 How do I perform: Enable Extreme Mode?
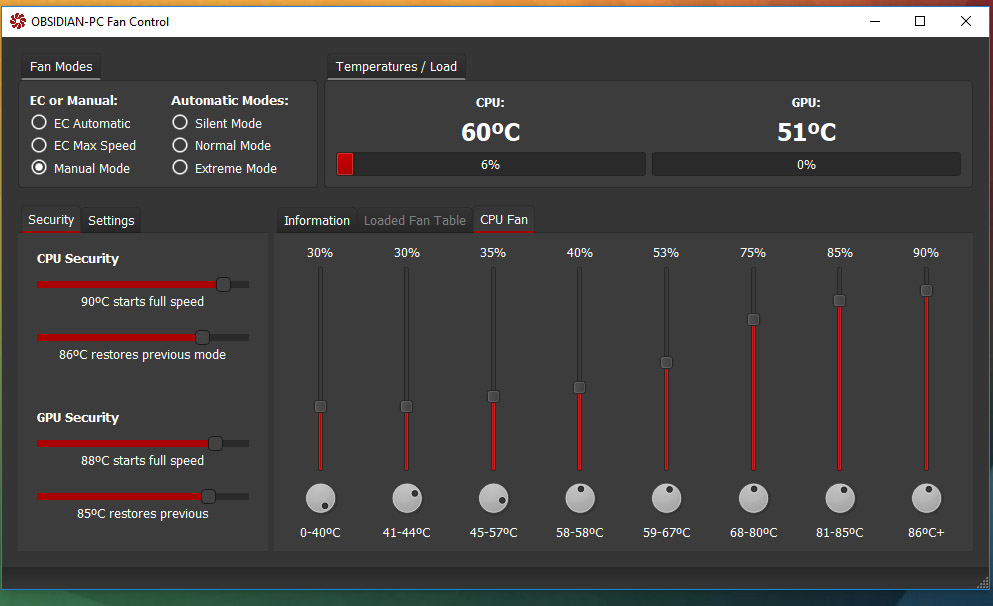[180, 168]
